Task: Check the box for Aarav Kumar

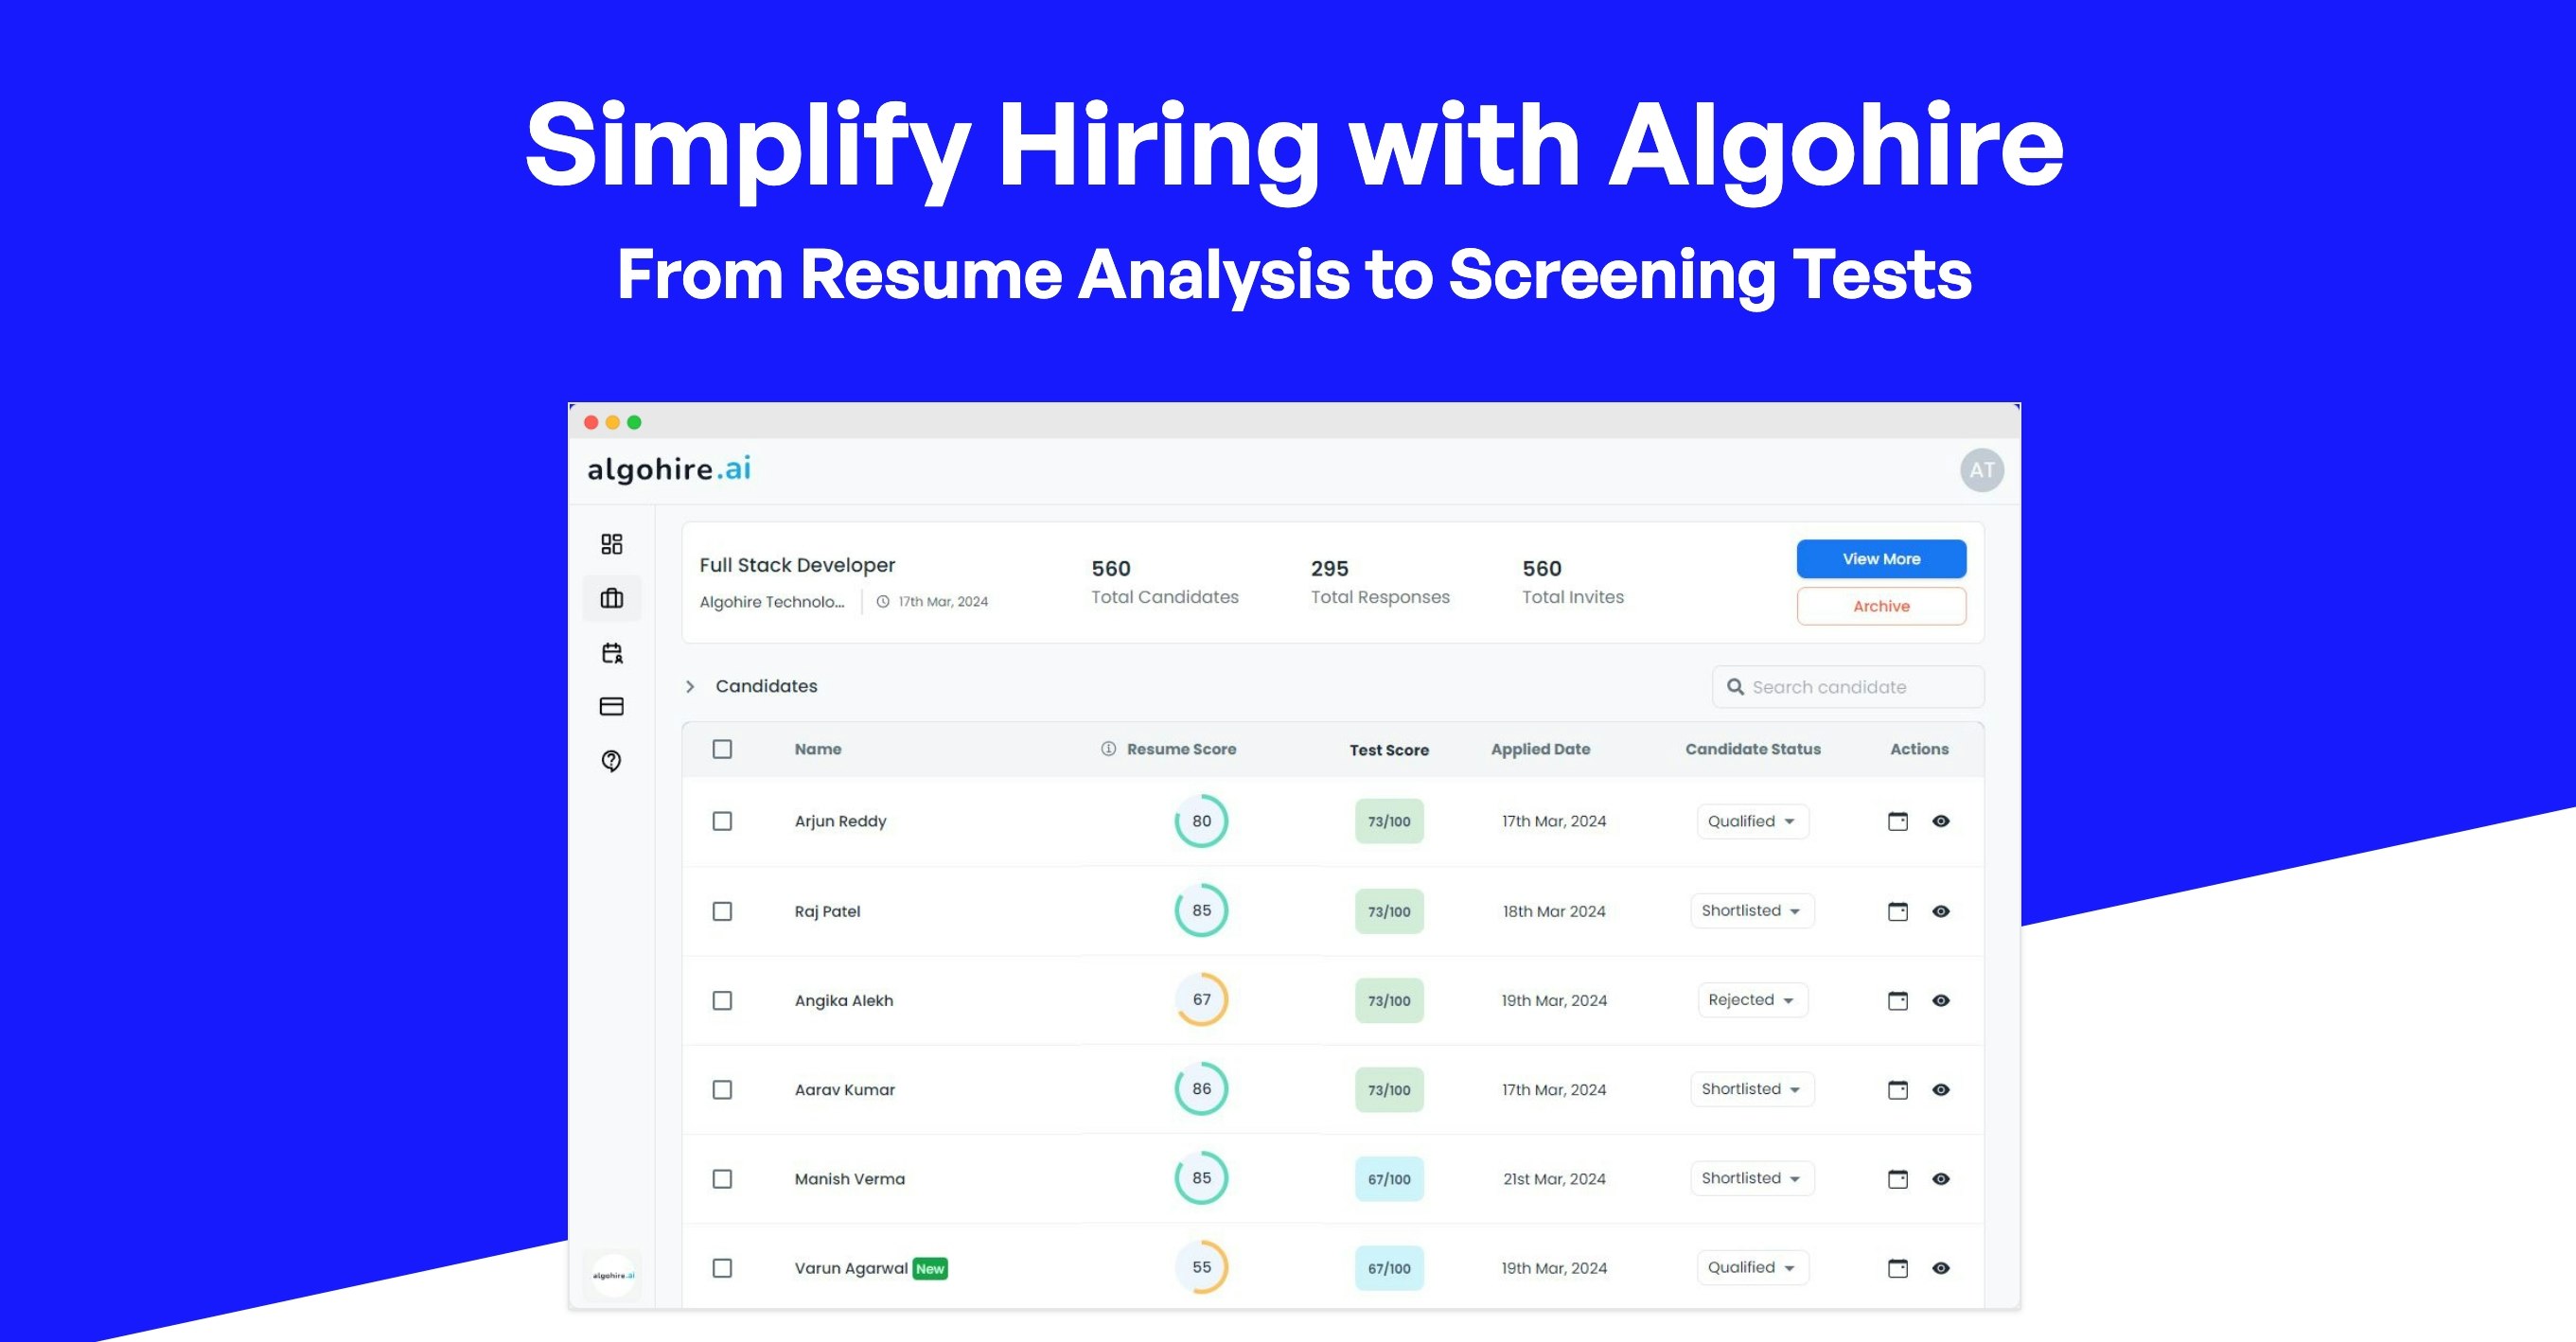Action: click(722, 1090)
